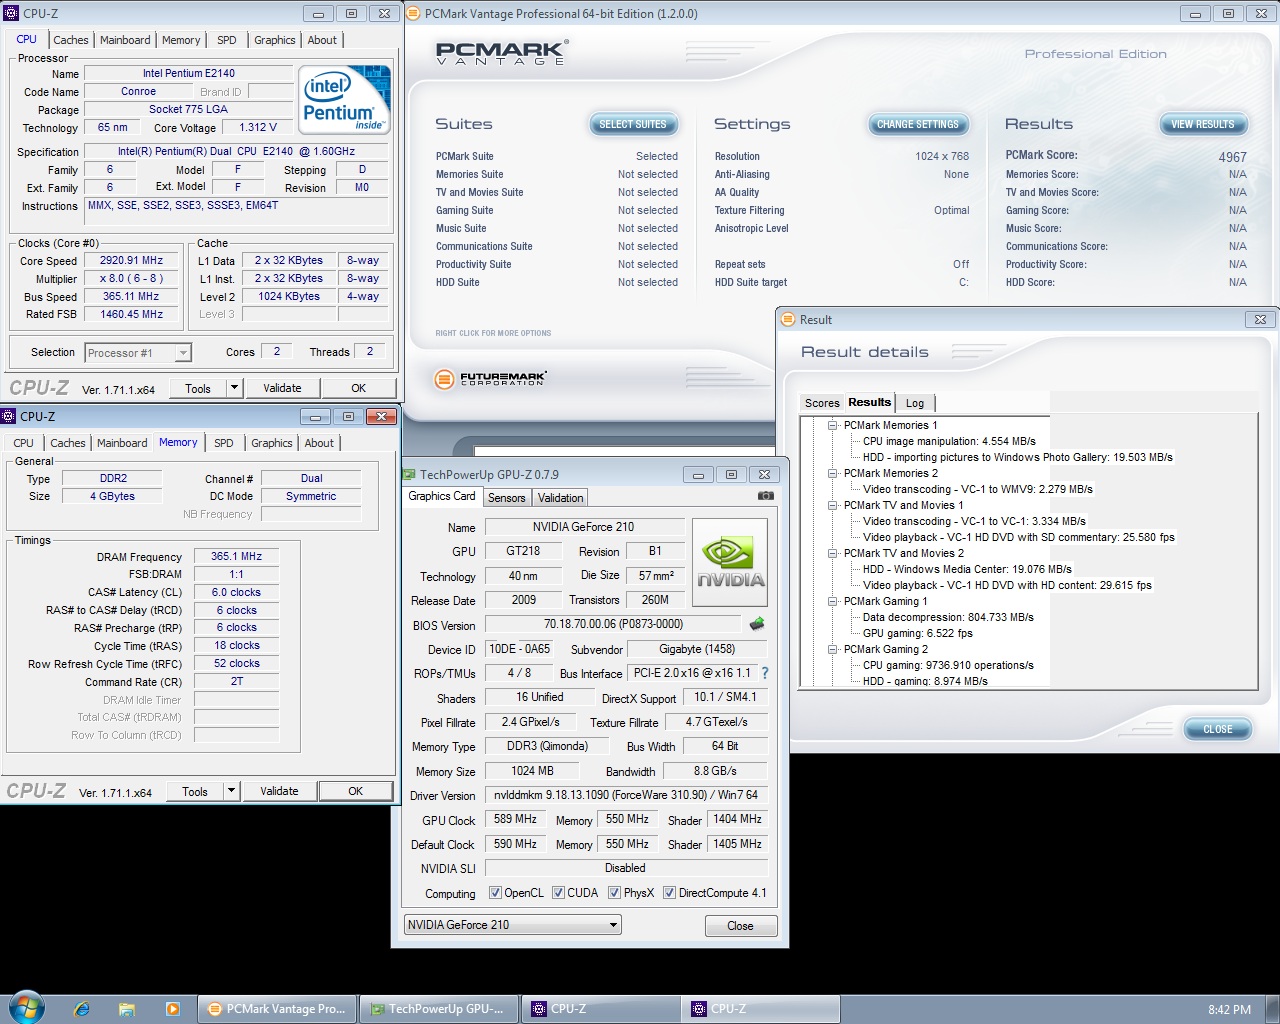Collapse the PCMark Gaming 2 tree node
This screenshot has height=1024, width=1280.
(832, 649)
